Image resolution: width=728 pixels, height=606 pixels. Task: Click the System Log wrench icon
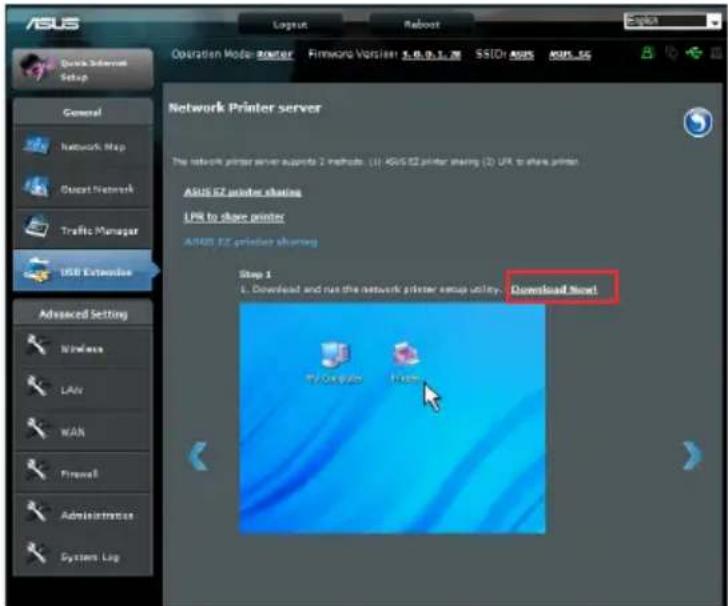pyautogui.click(x=36, y=553)
